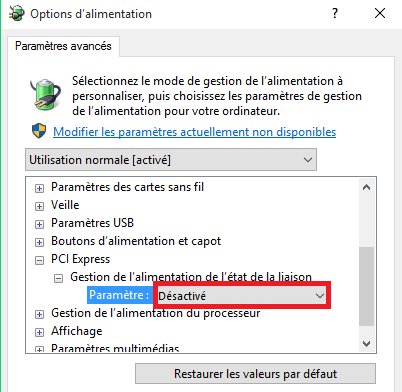Click Modifier les paramètres actuellement non disponibles

195,132
